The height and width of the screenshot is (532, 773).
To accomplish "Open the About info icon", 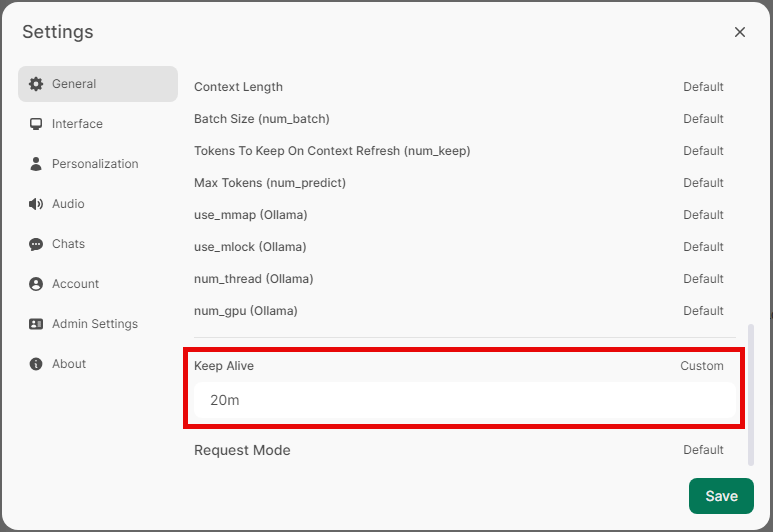I will click(35, 363).
